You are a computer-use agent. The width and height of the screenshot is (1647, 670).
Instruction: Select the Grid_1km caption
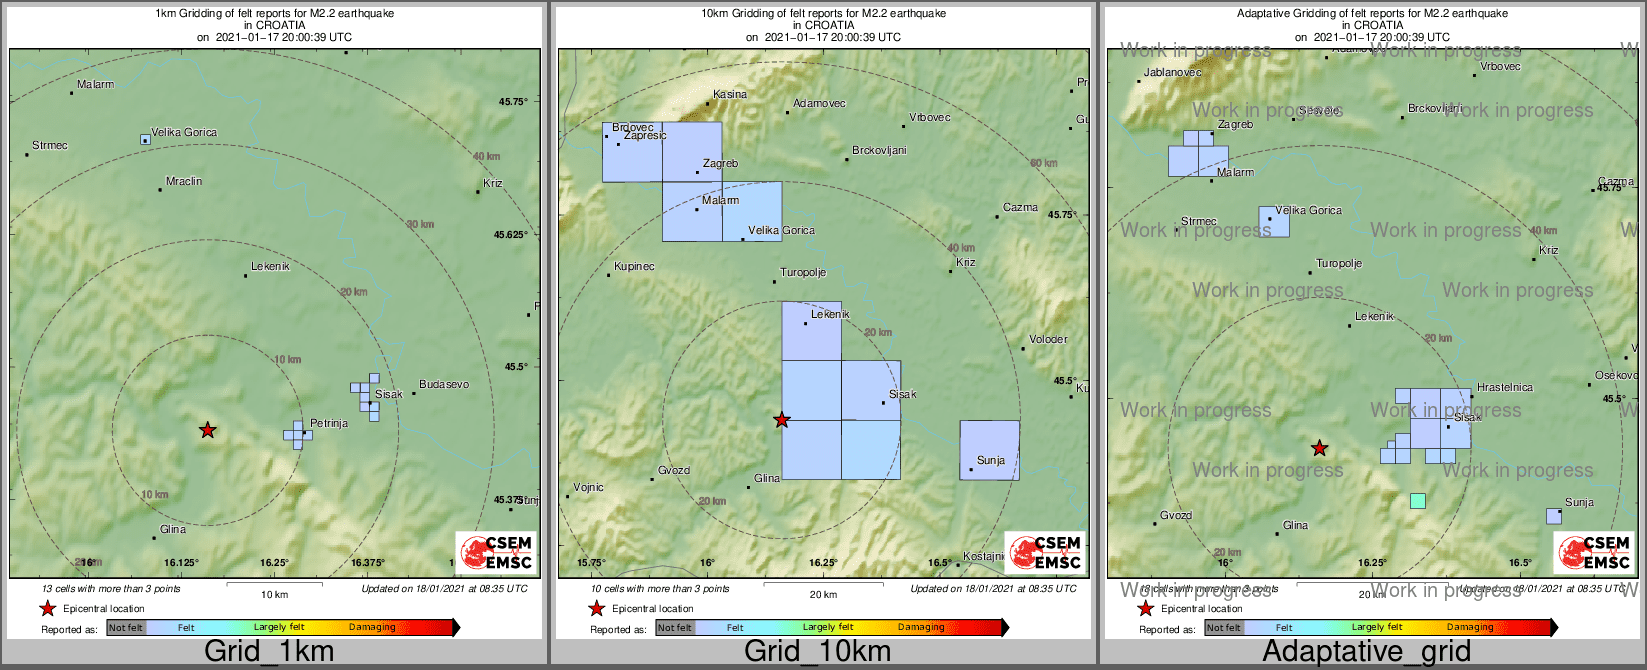[269, 652]
